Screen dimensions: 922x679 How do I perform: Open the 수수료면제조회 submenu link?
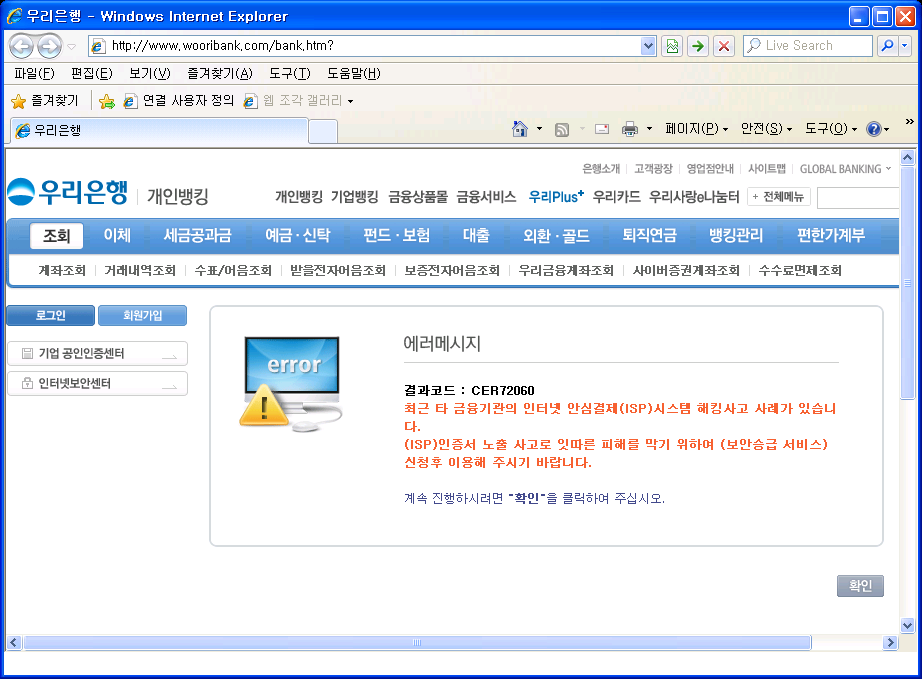(800, 270)
